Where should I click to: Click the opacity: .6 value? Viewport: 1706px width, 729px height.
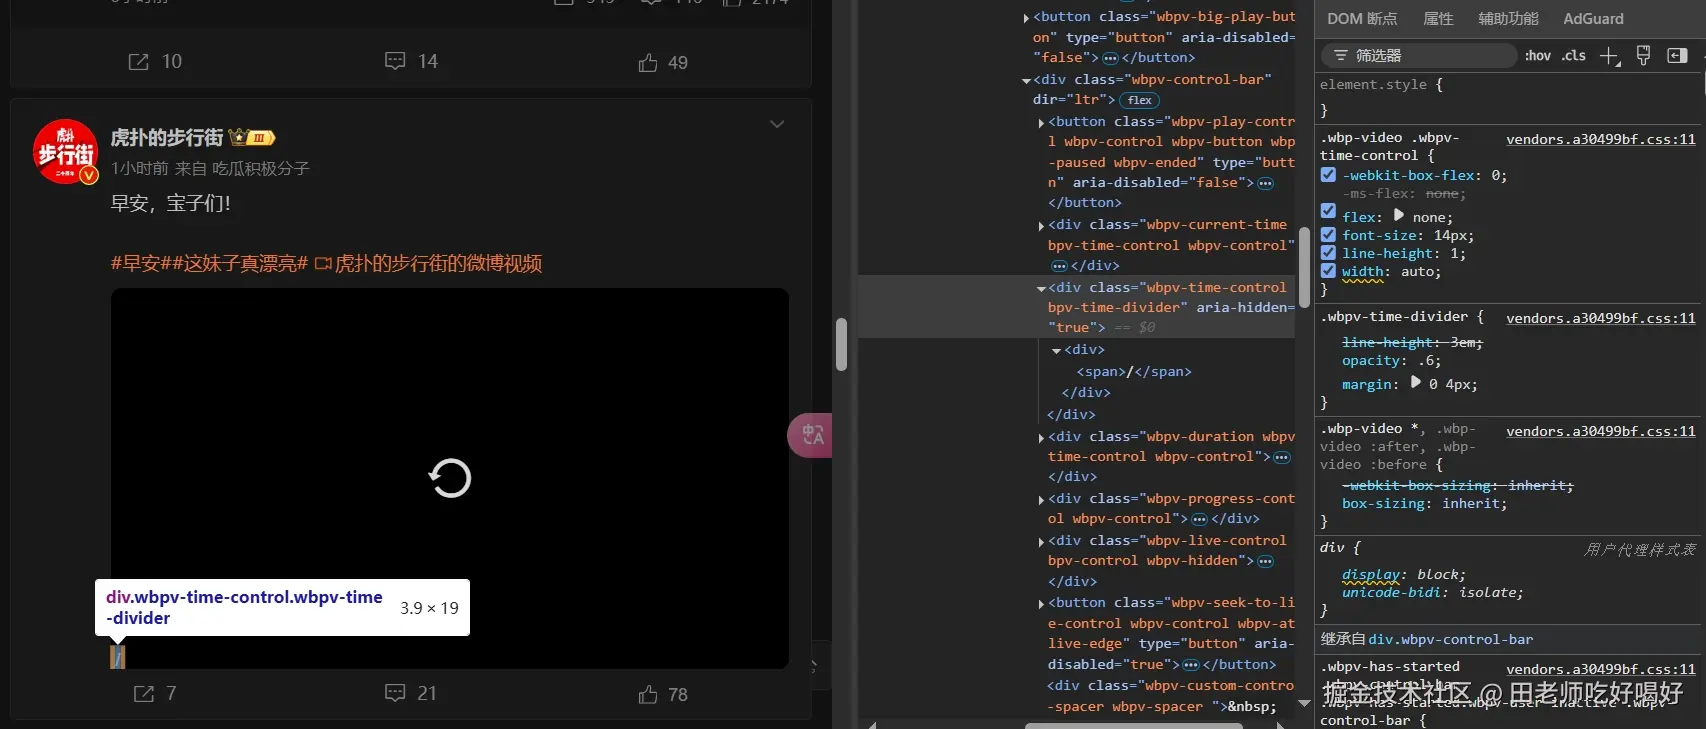[x=1429, y=361]
